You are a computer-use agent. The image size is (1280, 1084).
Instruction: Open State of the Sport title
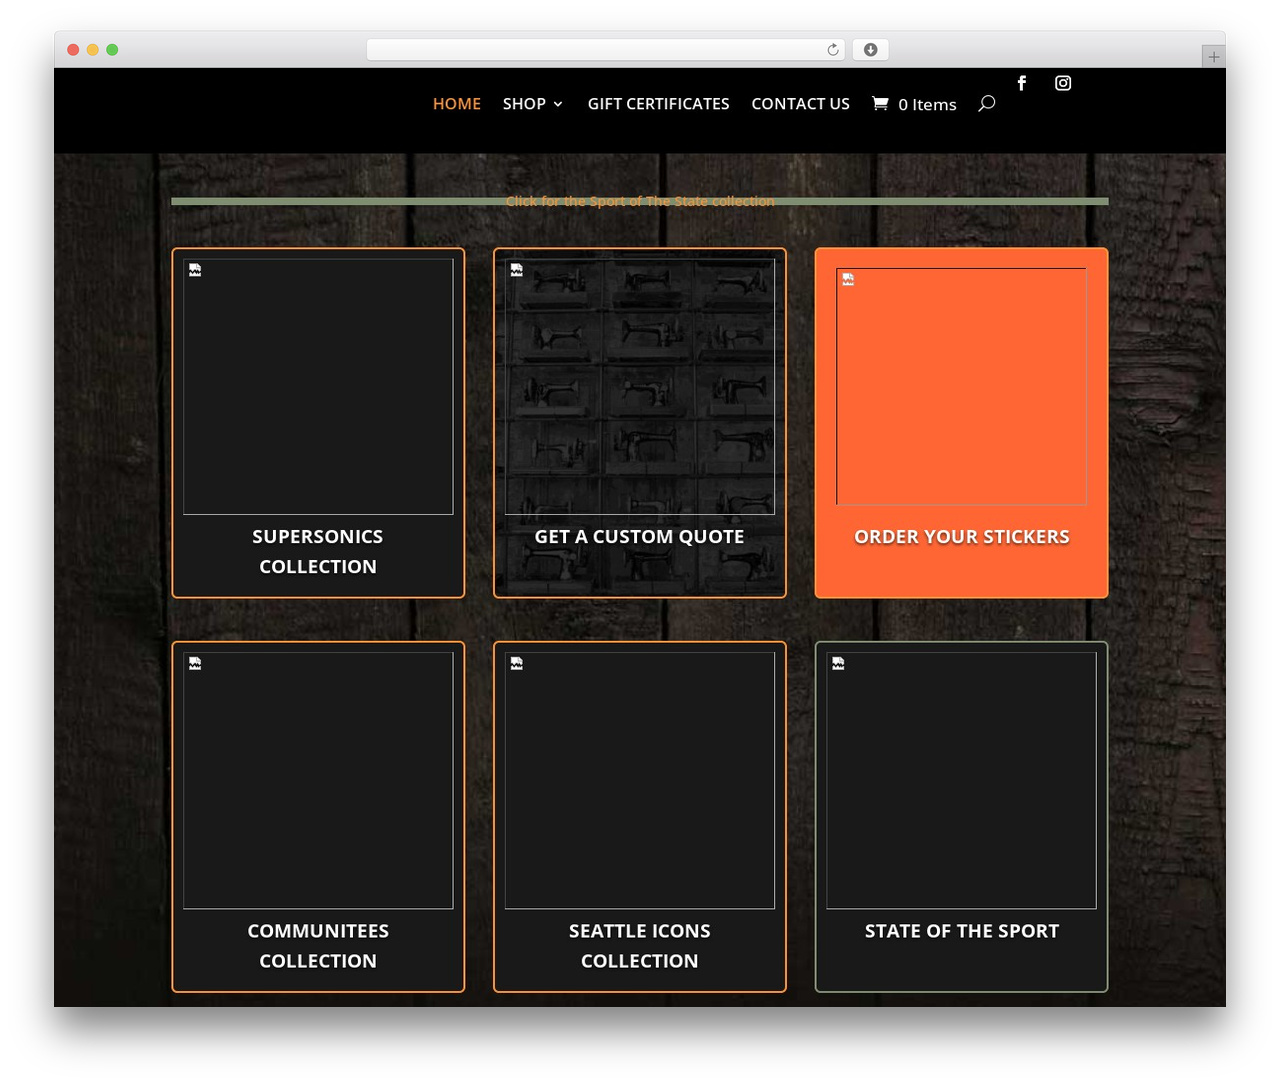[x=962, y=931]
